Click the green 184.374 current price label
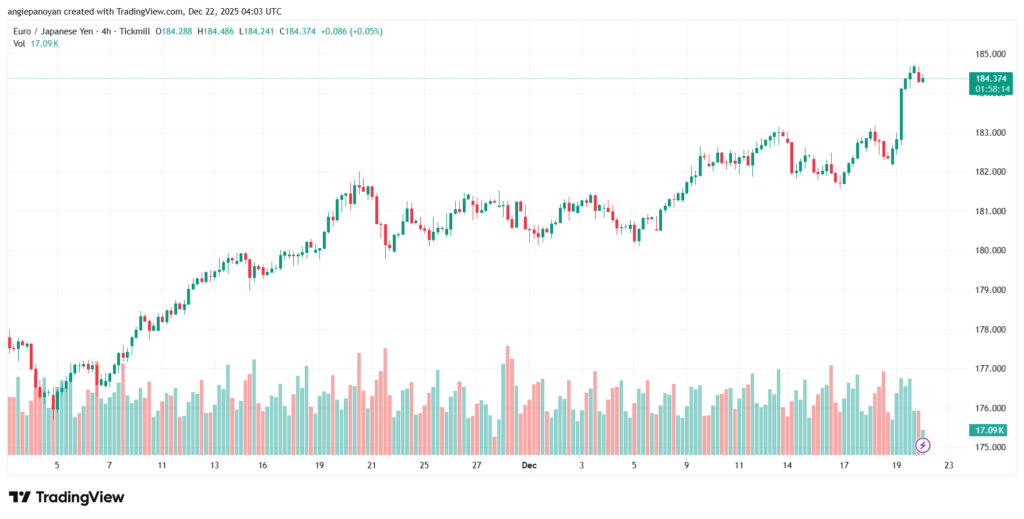 (x=990, y=78)
